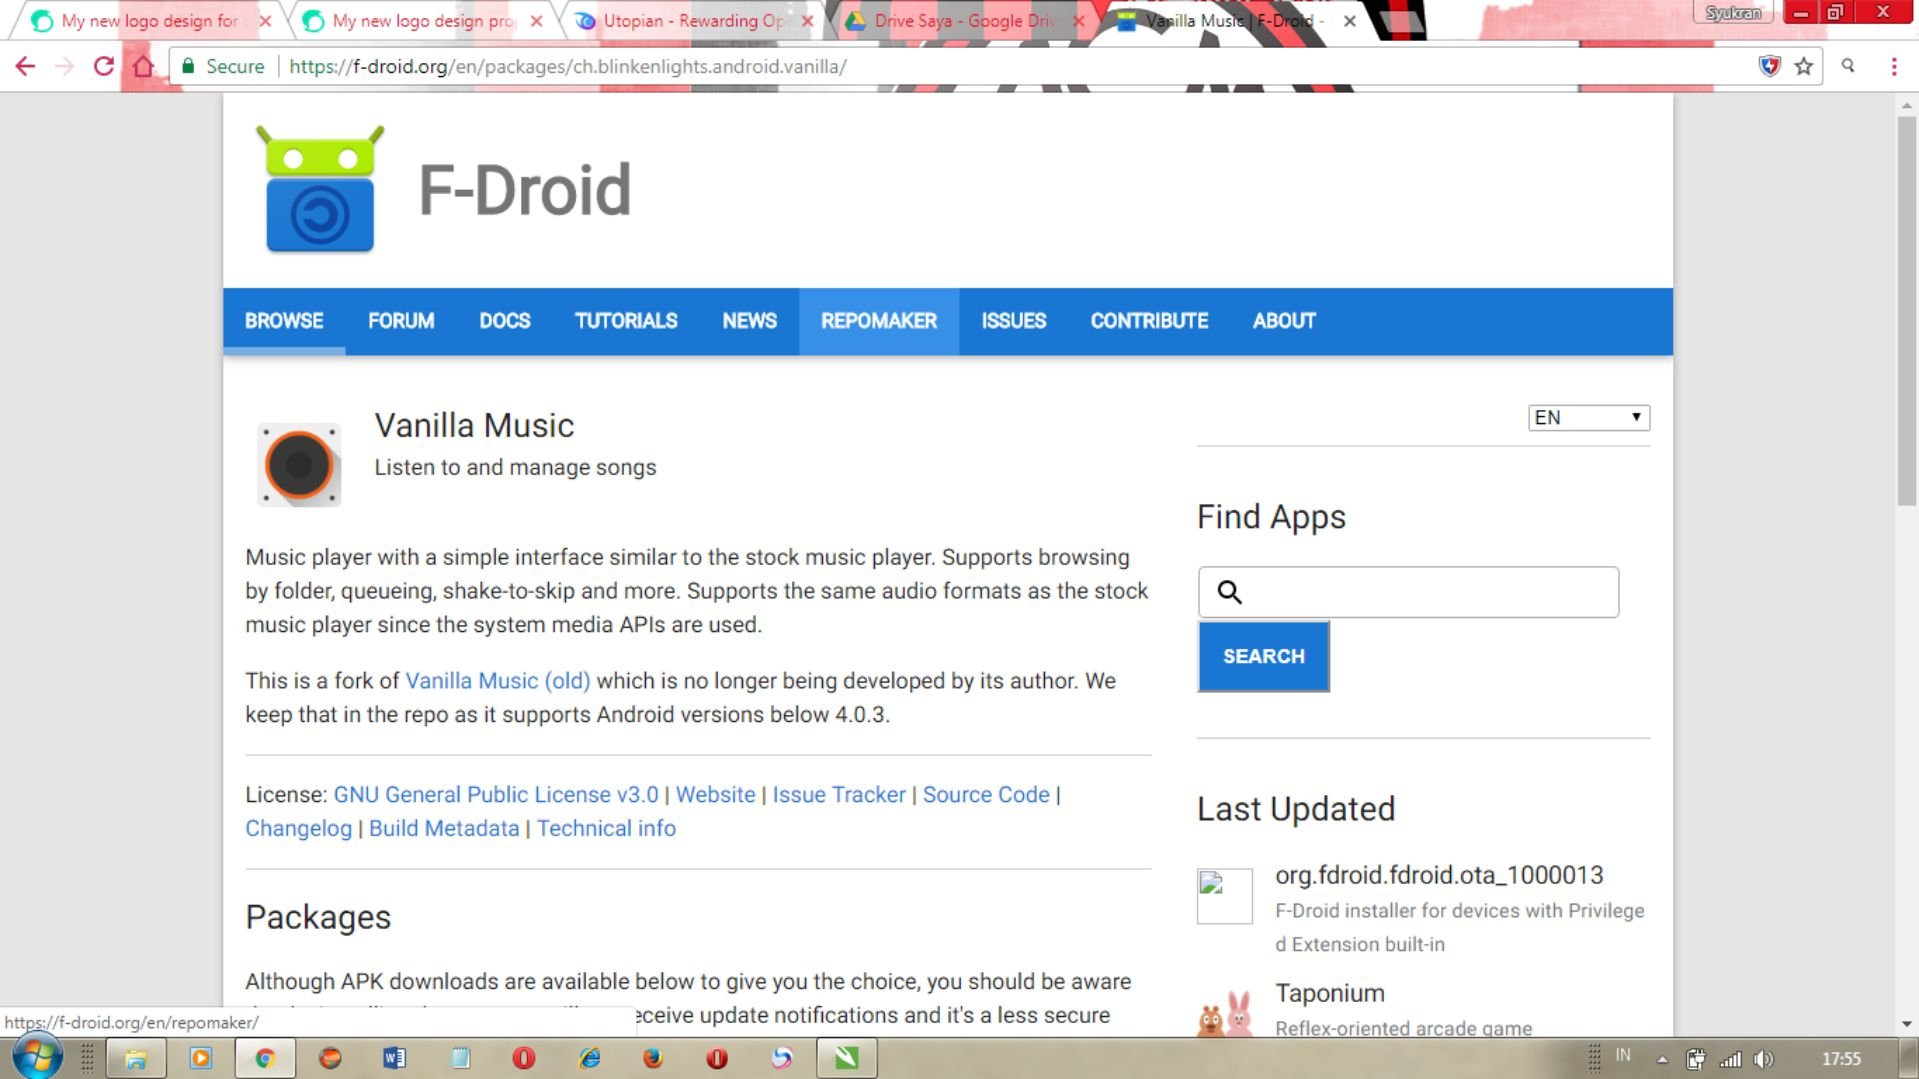Open the org.fdroid.fdroid.ota_1000013 title link
Image resolution: width=1919 pixels, height=1079 pixels.
1439,875
